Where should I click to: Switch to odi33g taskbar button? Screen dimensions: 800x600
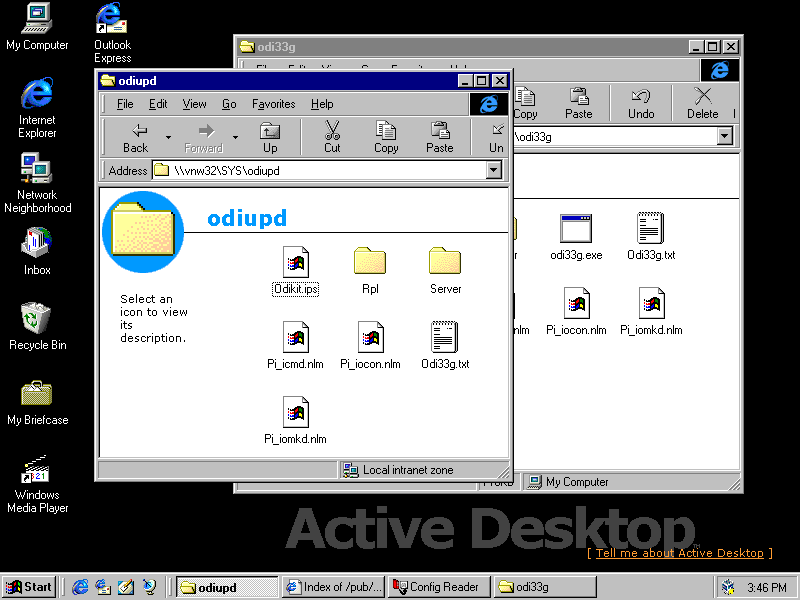point(545,587)
